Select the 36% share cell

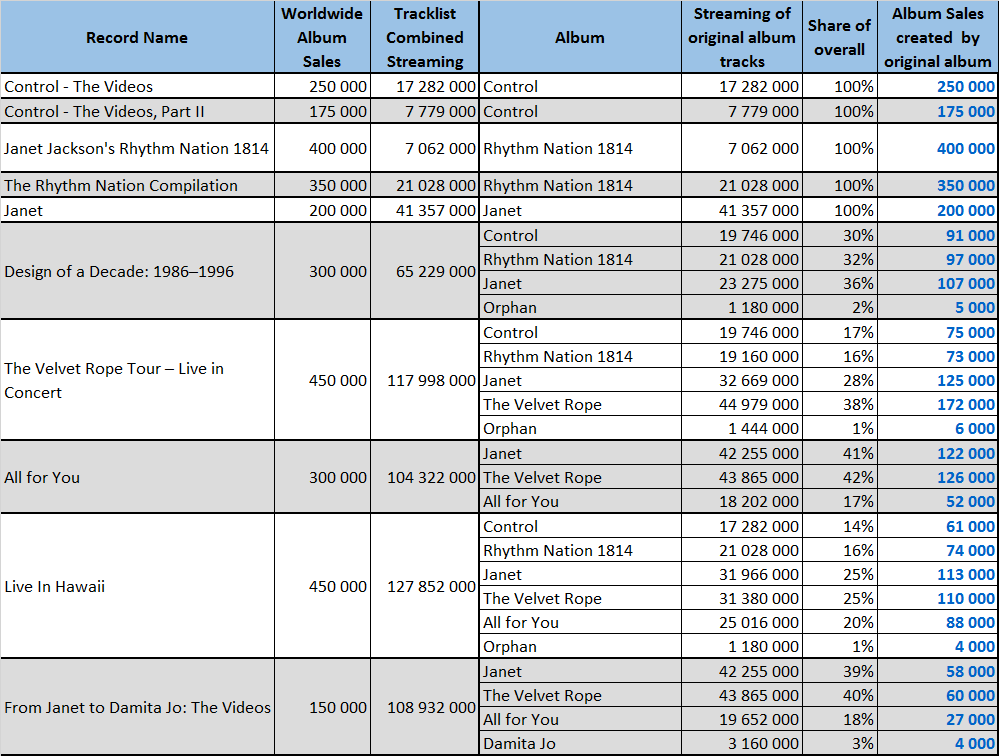[840, 283]
